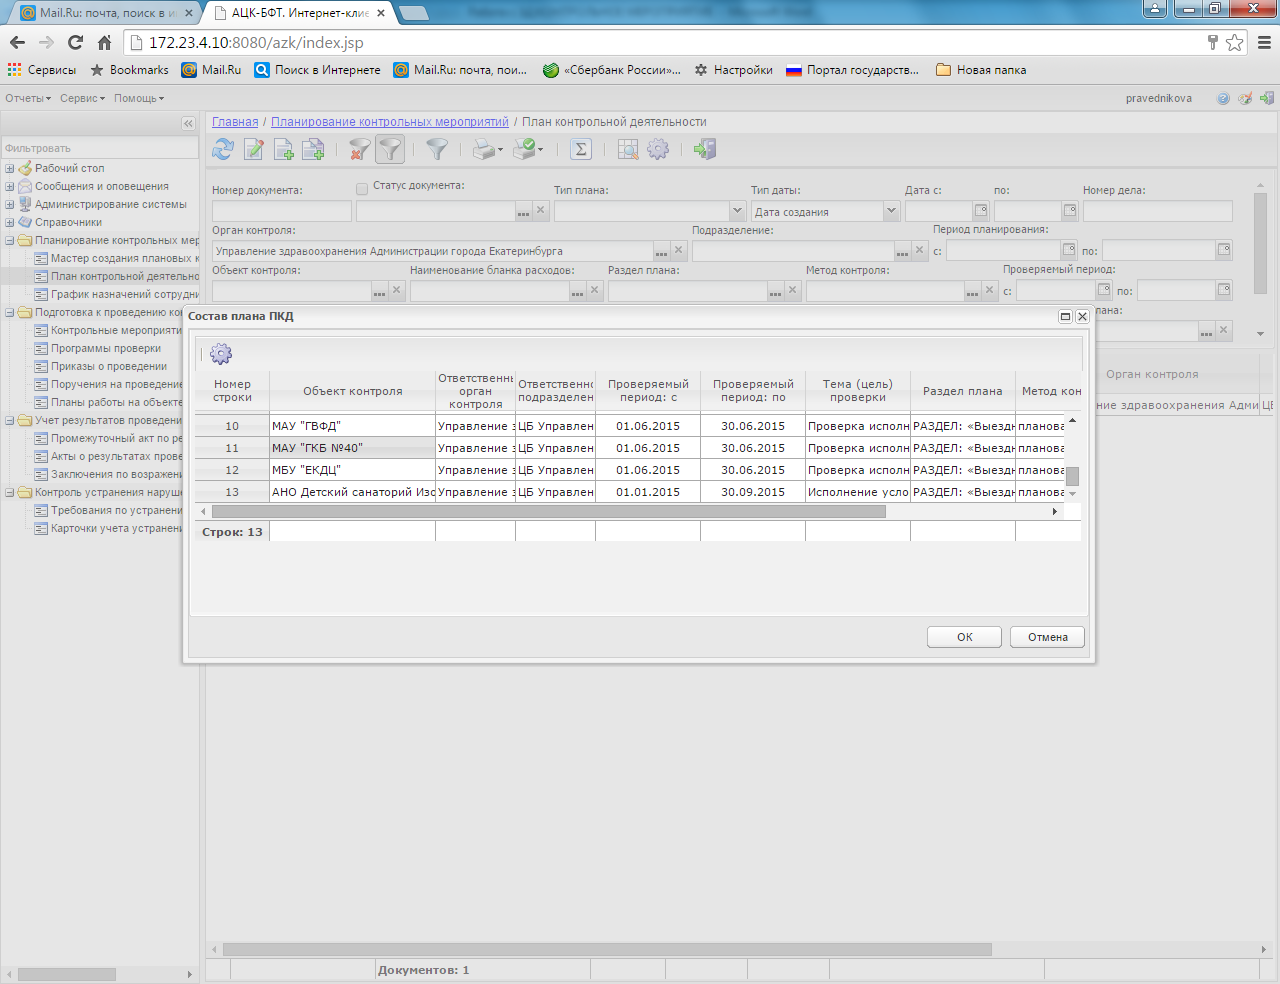1280x984 pixels.
Task: Click the Главная breadcrumb link
Action: click(235, 122)
